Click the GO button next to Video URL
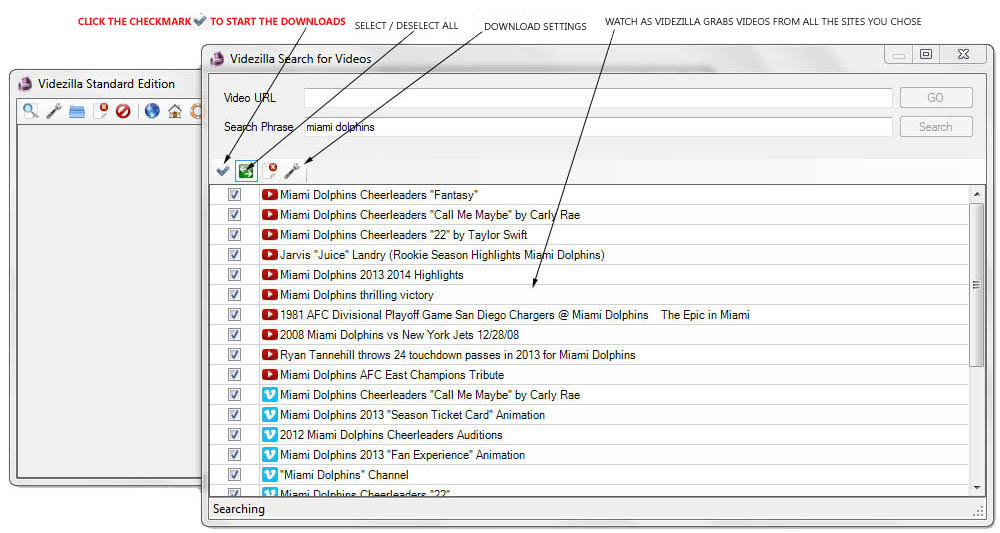 tap(936, 98)
